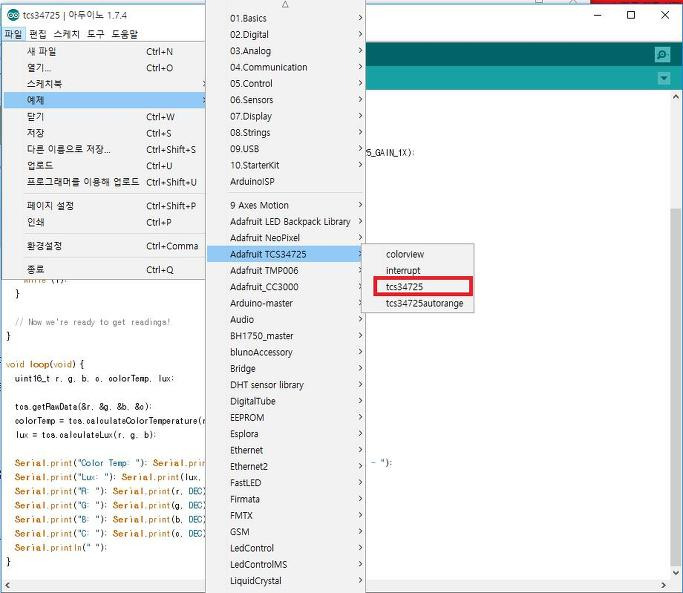Expand the 예제 submenu
Screen dimensions: 683x593
point(105,100)
